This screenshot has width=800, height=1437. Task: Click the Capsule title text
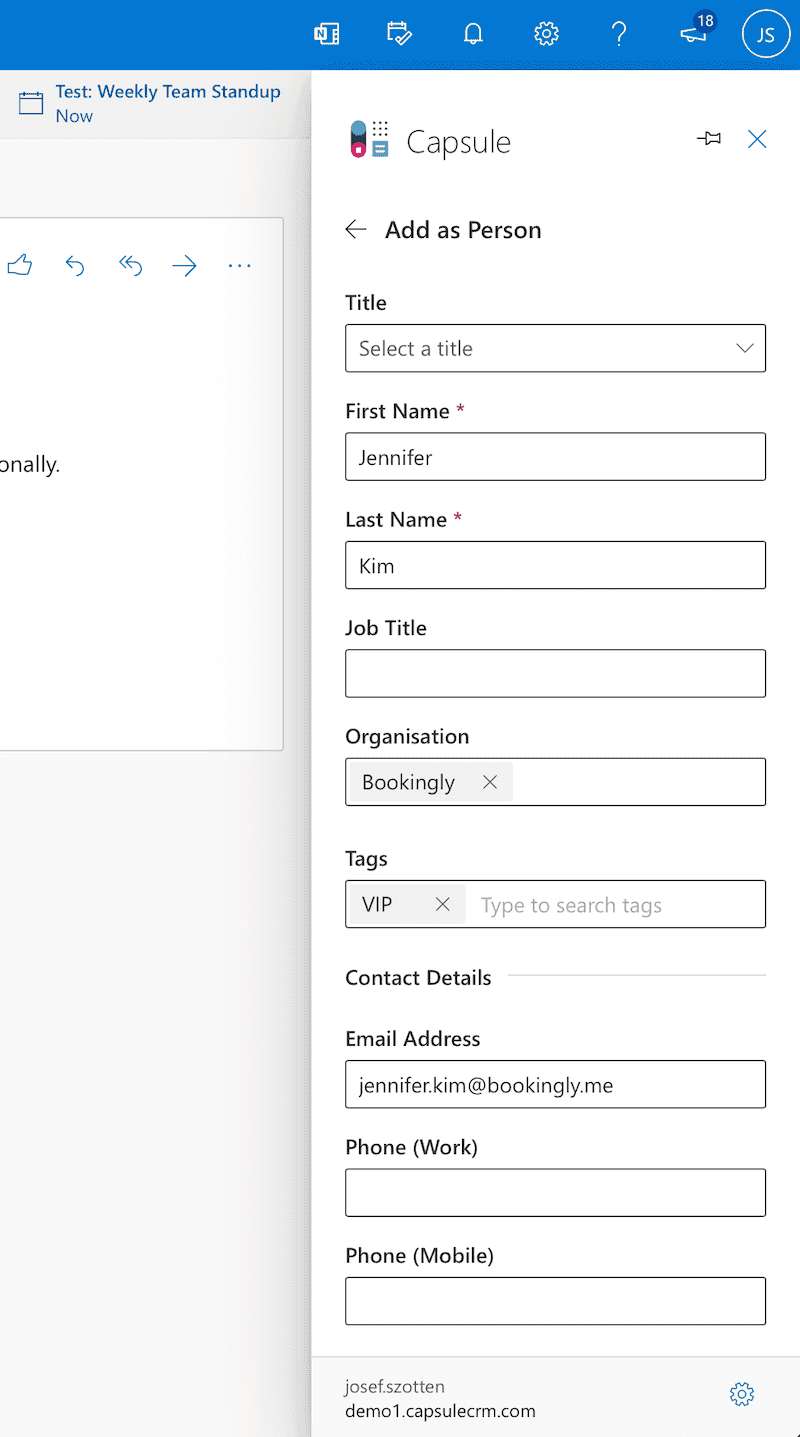click(458, 142)
